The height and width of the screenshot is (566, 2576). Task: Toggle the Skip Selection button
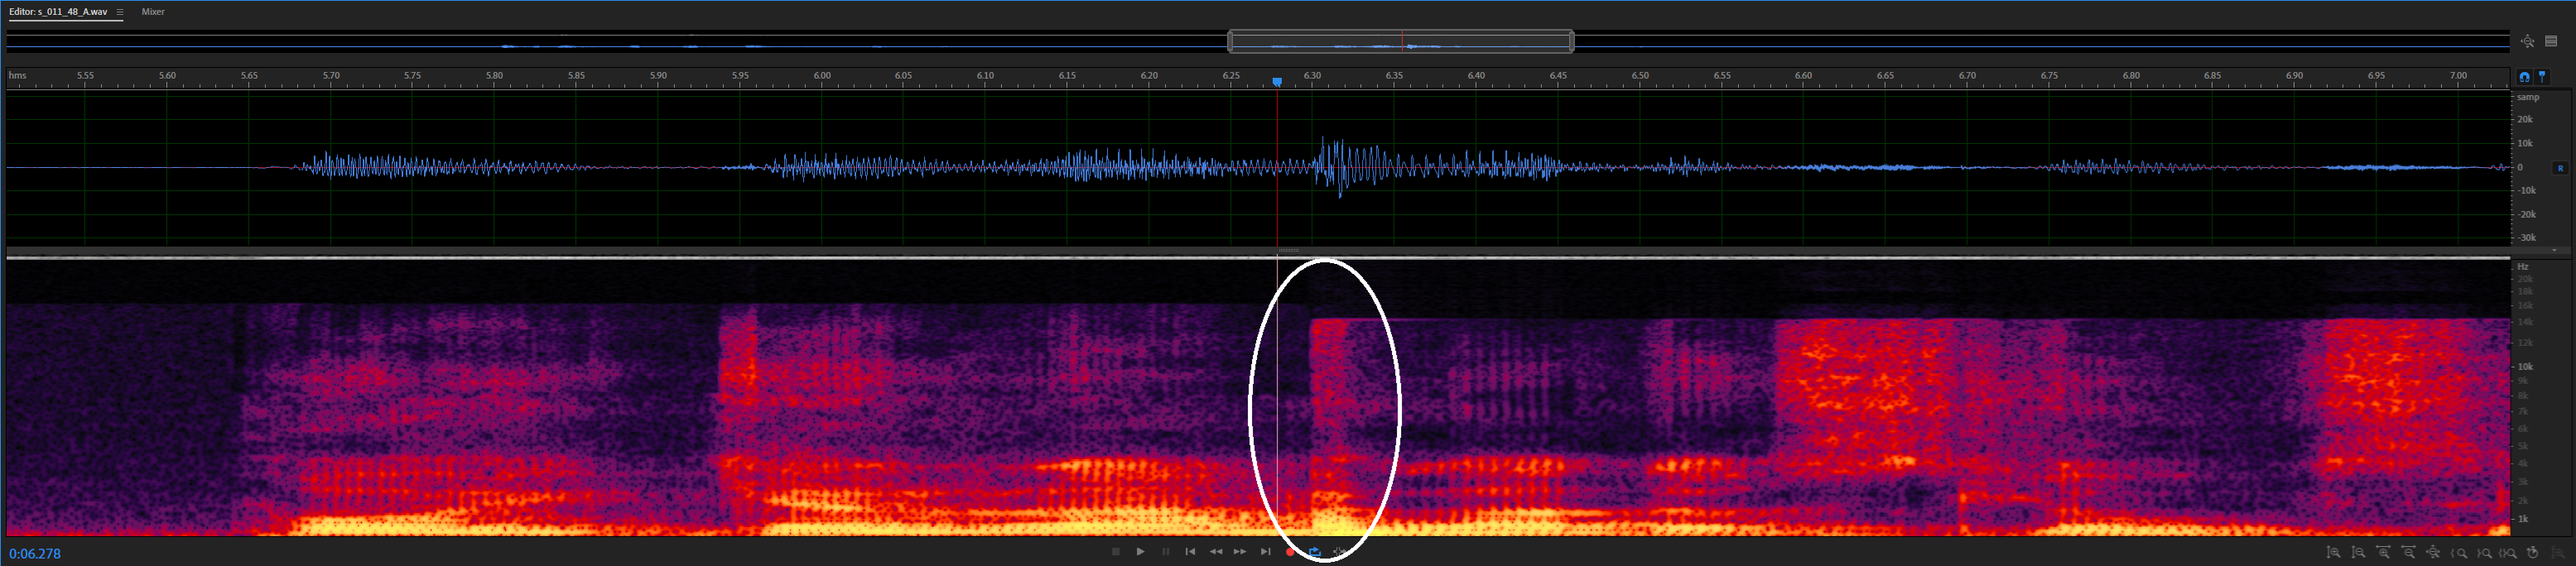1340,552
